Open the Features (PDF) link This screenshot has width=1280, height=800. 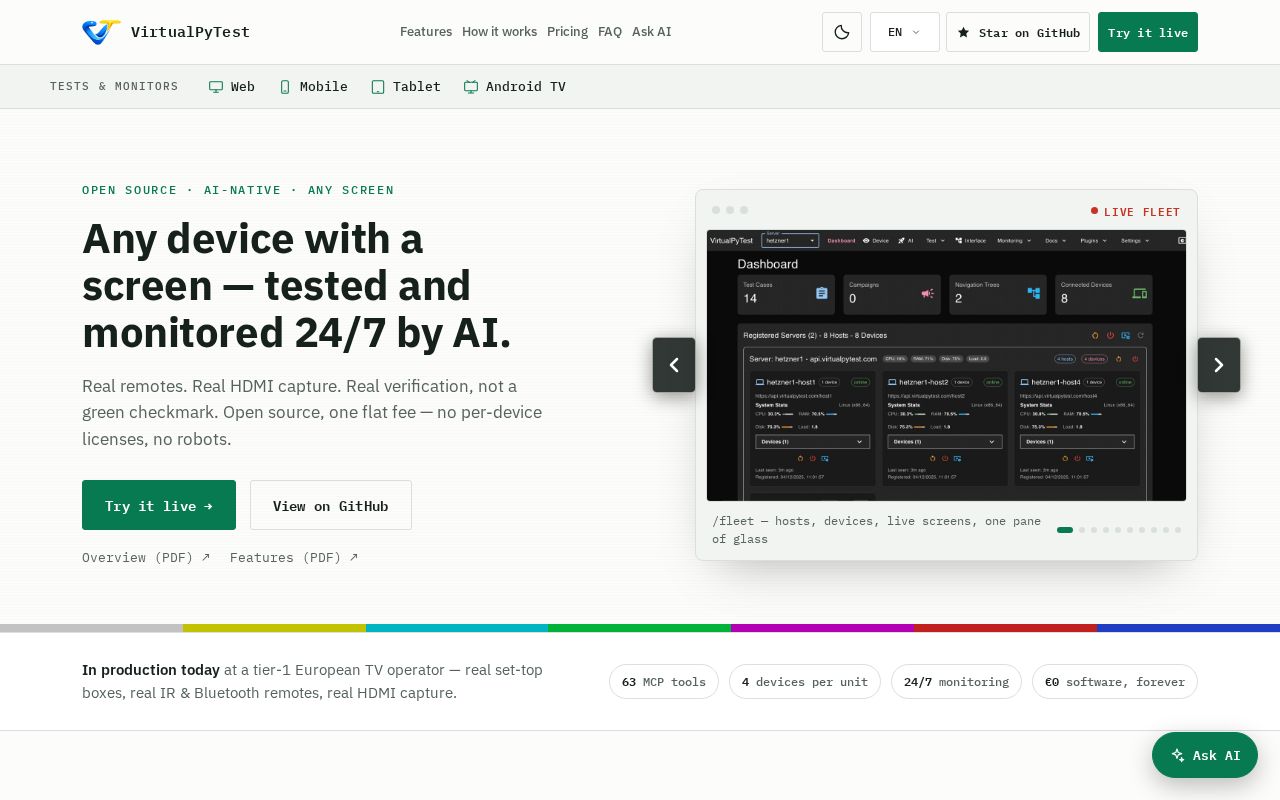[x=294, y=558]
